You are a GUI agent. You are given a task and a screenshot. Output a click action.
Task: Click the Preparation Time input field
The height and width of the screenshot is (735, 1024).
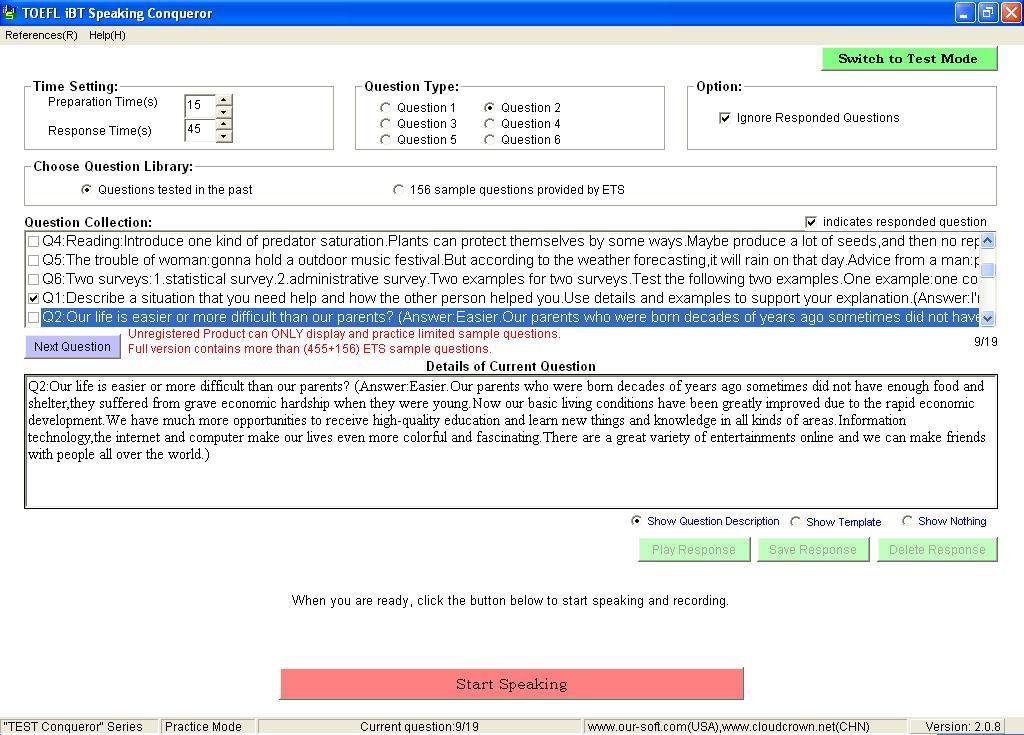pos(199,105)
